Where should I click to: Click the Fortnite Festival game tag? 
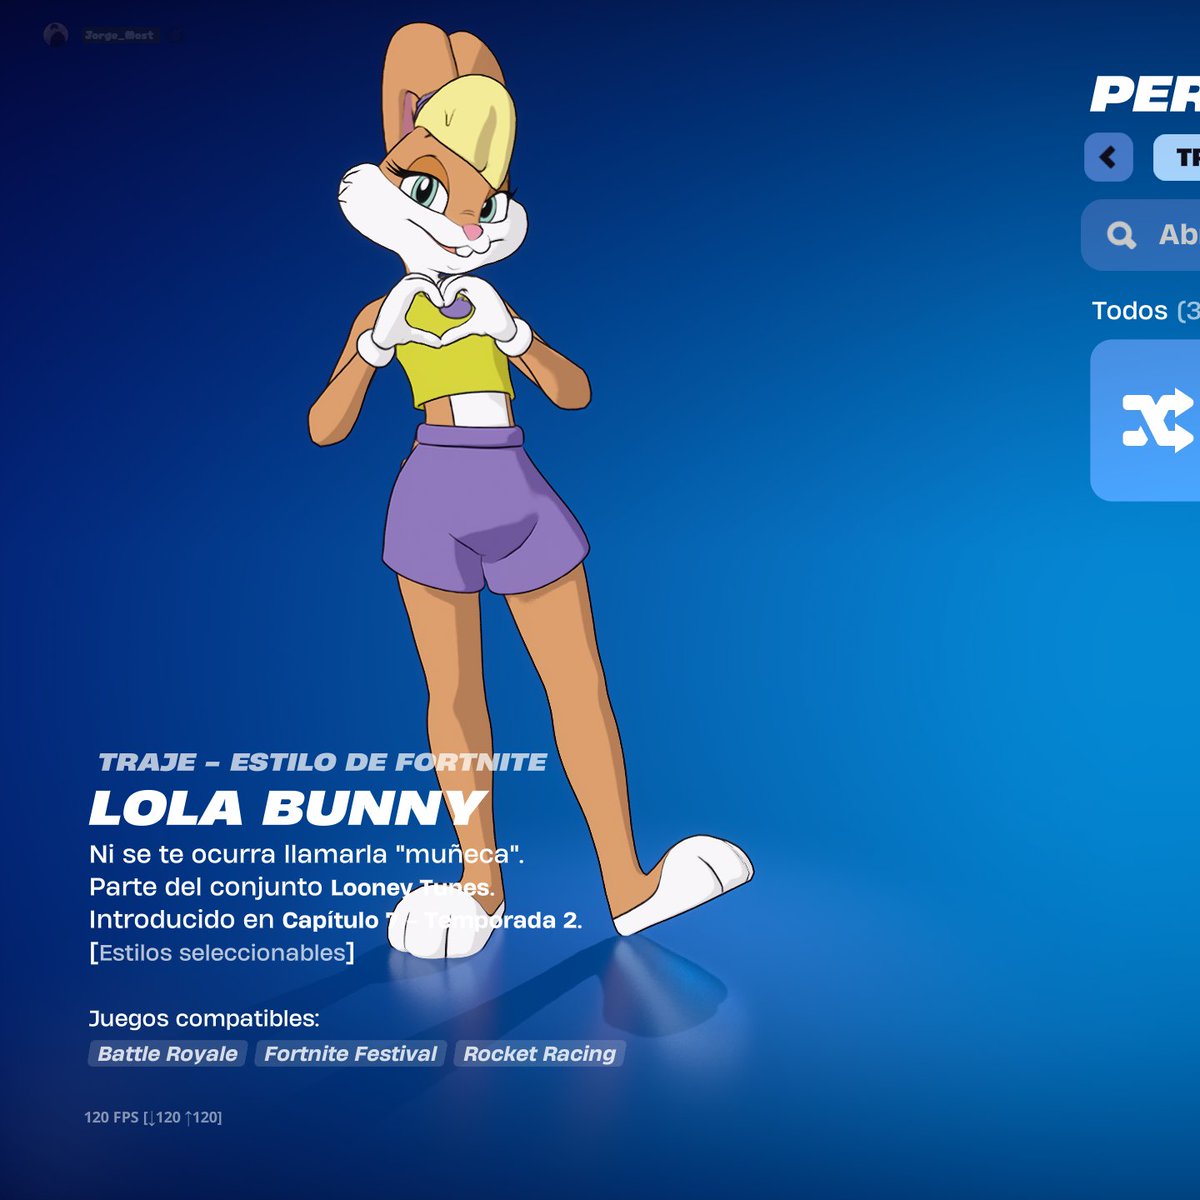pos(350,1054)
